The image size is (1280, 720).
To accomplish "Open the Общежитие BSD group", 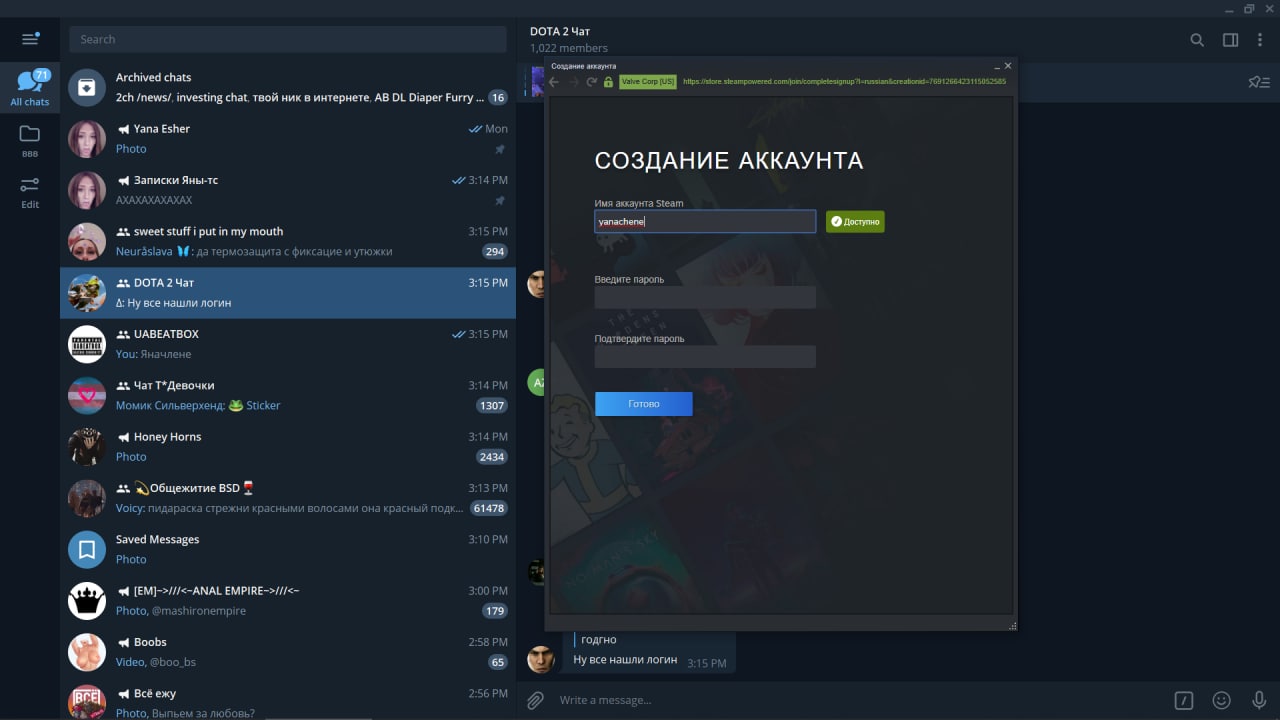I will (x=288, y=498).
